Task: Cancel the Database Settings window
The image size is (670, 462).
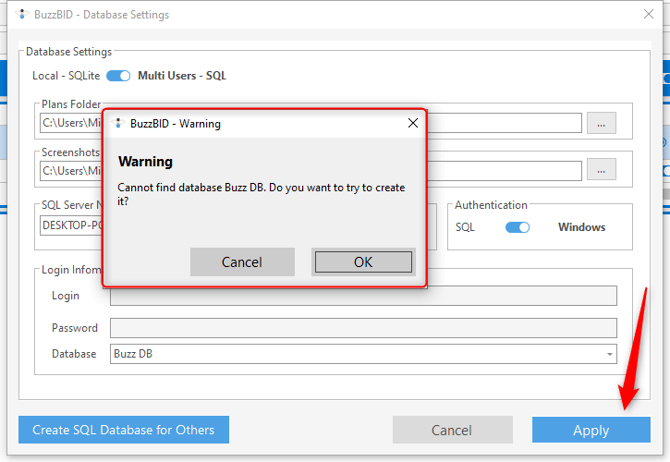Action: [x=452, y=430]
